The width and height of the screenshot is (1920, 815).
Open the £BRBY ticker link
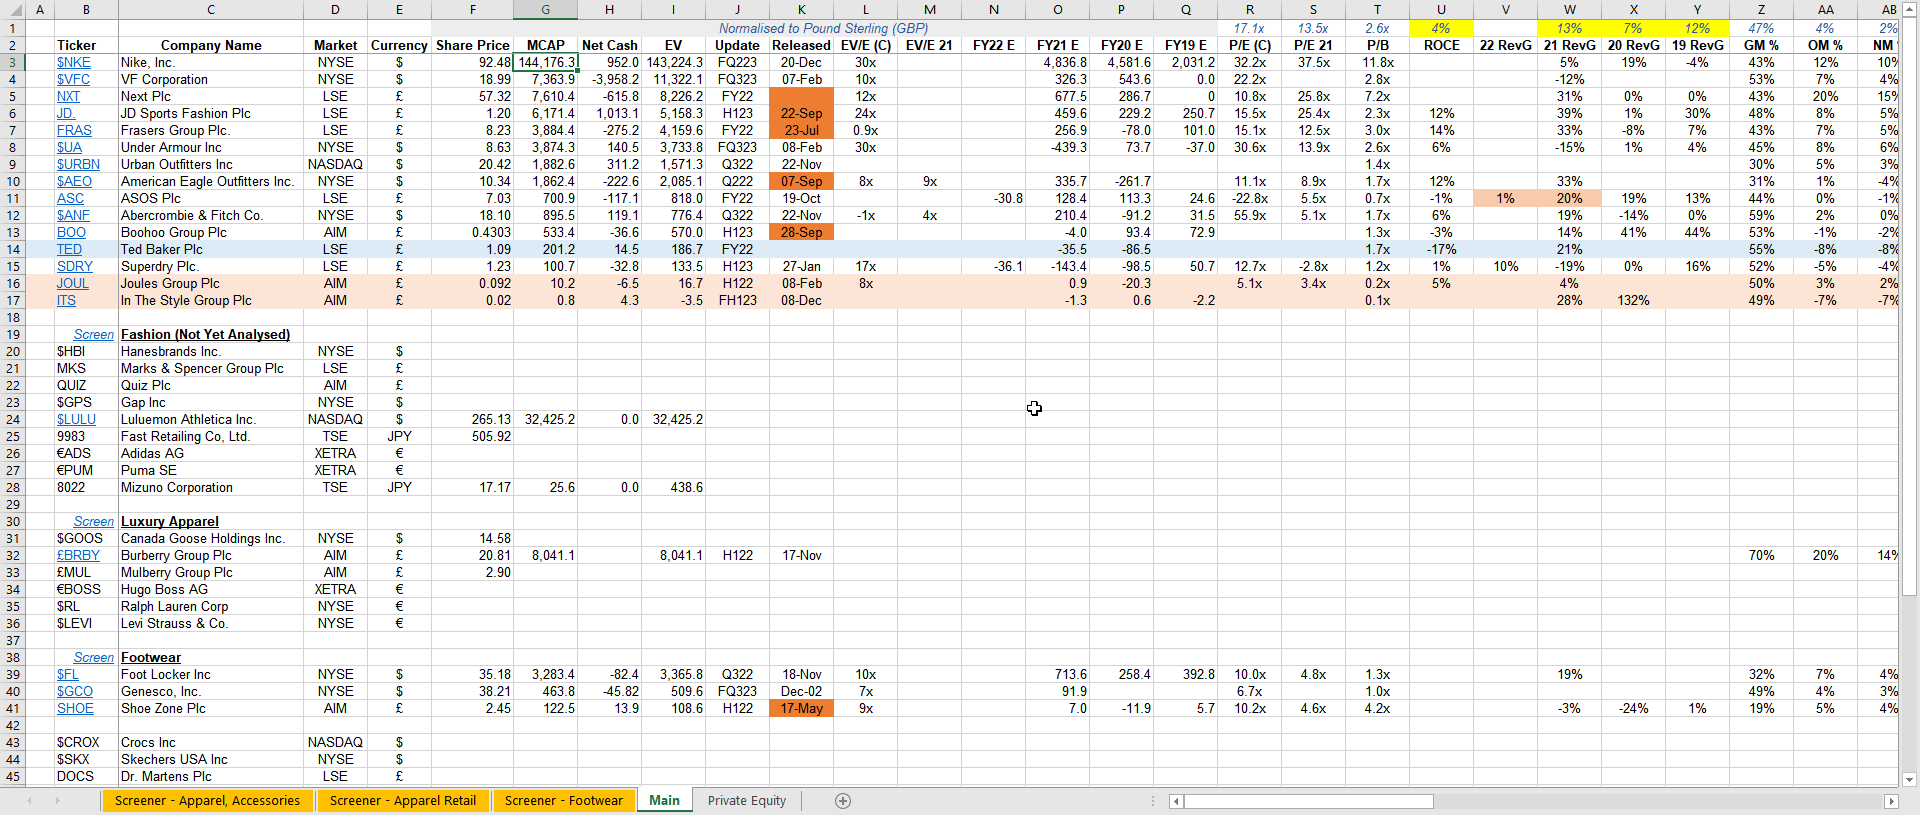click(x=78, y=556)
